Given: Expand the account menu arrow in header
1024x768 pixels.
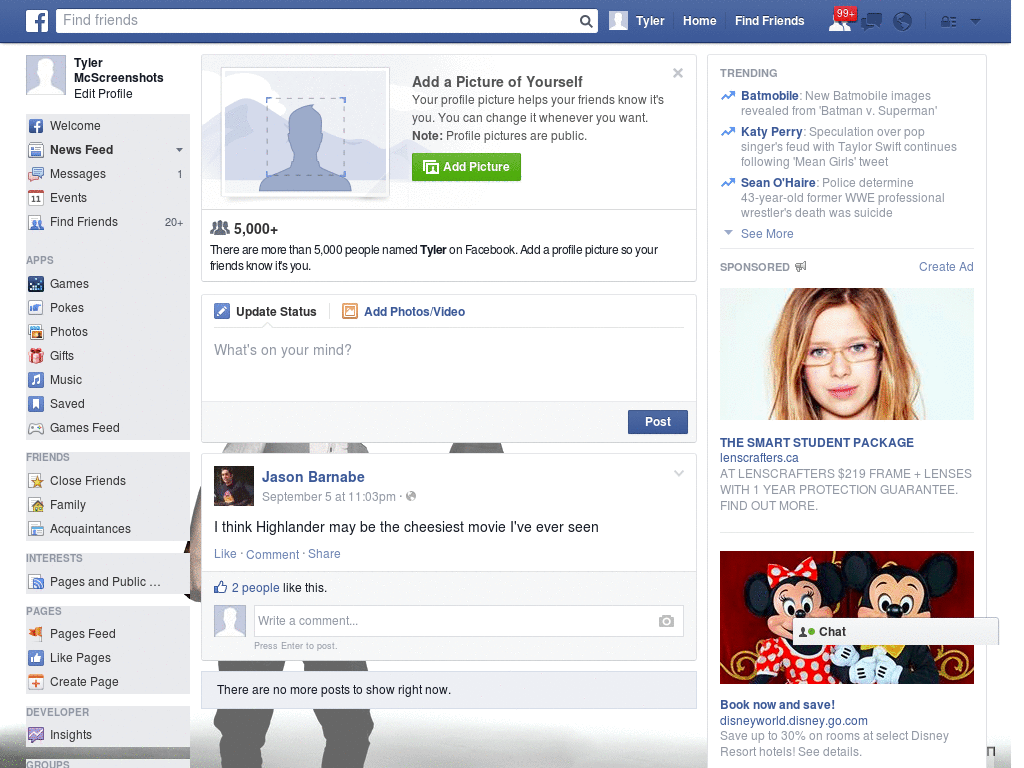Looking at the screenshot, I should (x=975, y=21).
